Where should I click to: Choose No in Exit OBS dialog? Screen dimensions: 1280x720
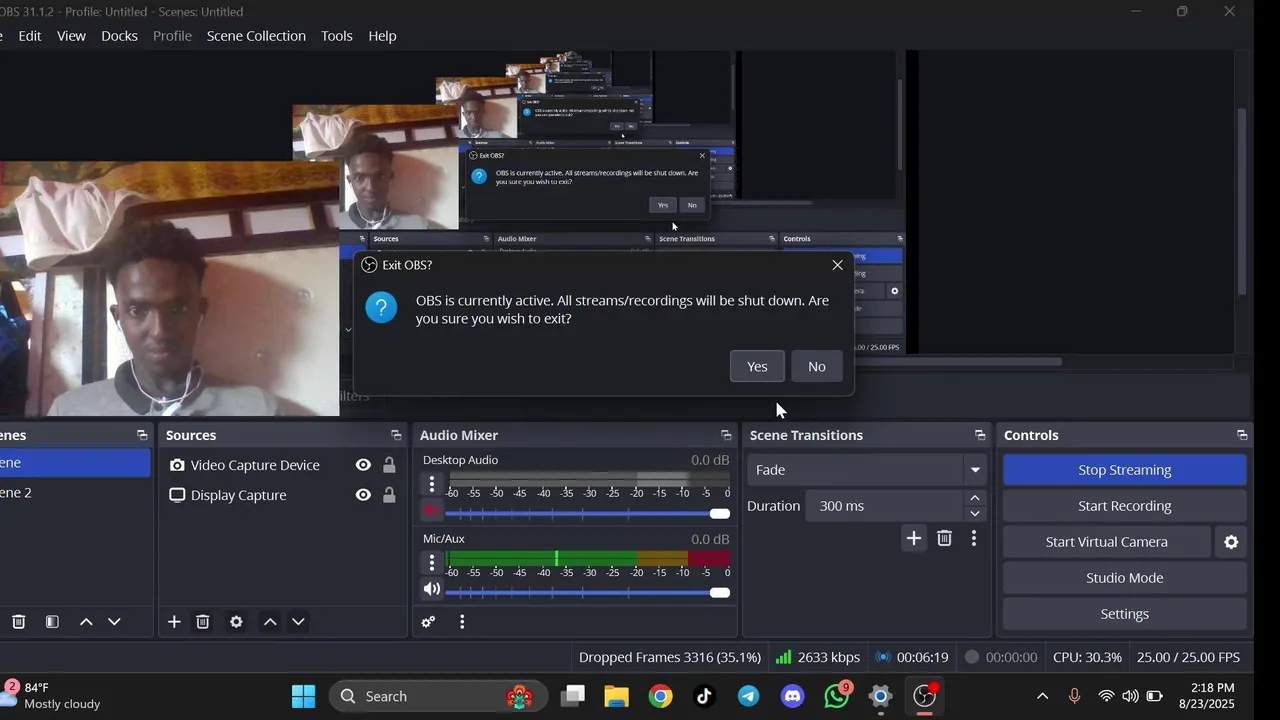pyautogui.click(x=817, y=366)
